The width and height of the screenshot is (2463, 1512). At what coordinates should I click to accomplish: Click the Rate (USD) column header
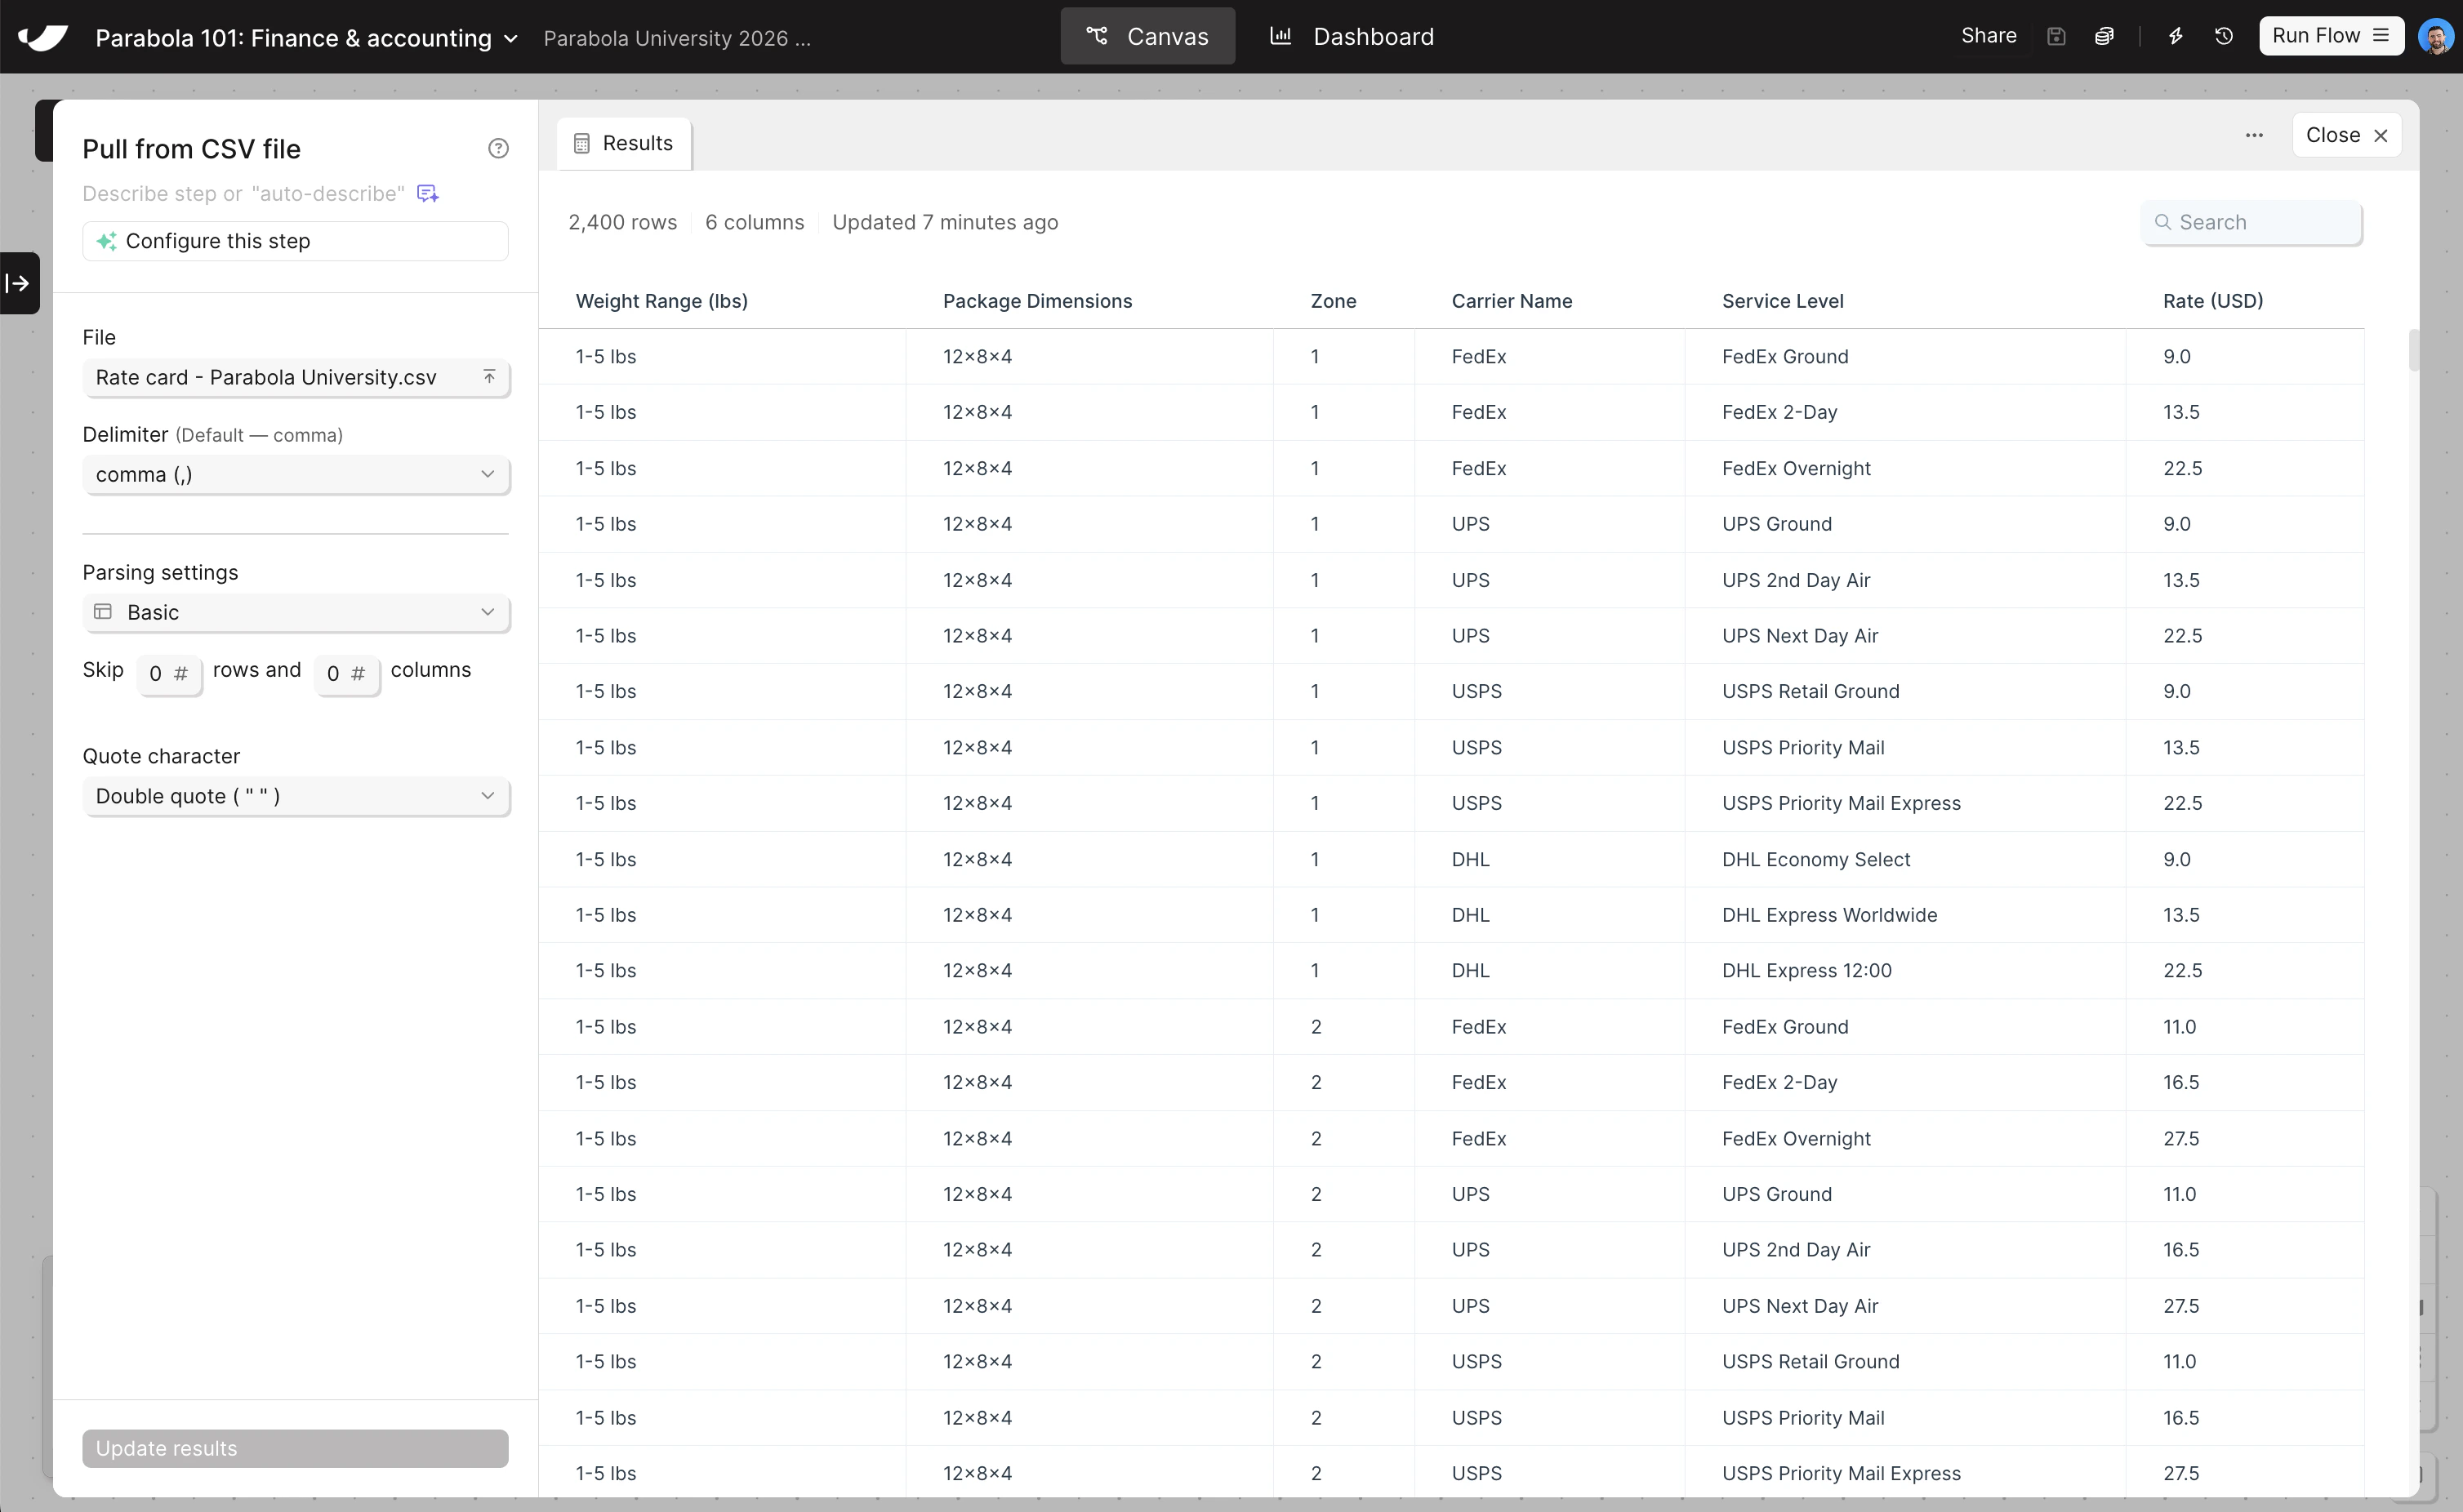[2213, 301]
